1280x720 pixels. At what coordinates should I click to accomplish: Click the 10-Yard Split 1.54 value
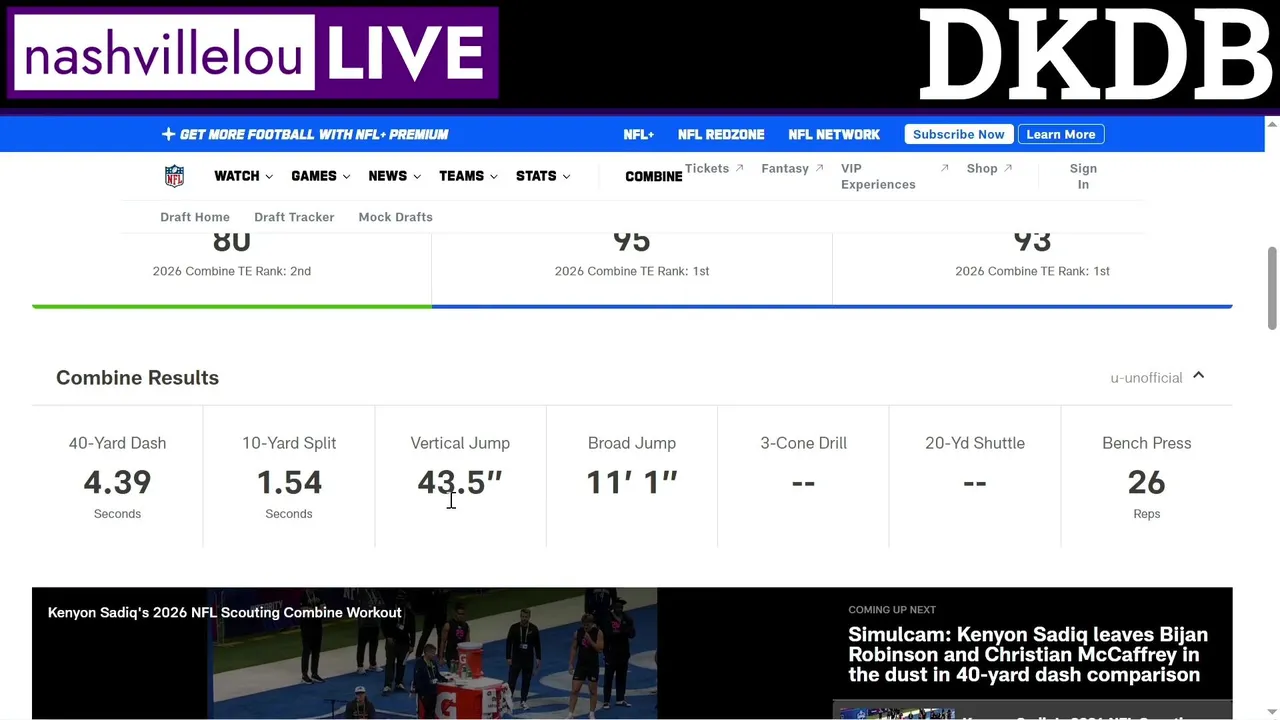point(289,483)
